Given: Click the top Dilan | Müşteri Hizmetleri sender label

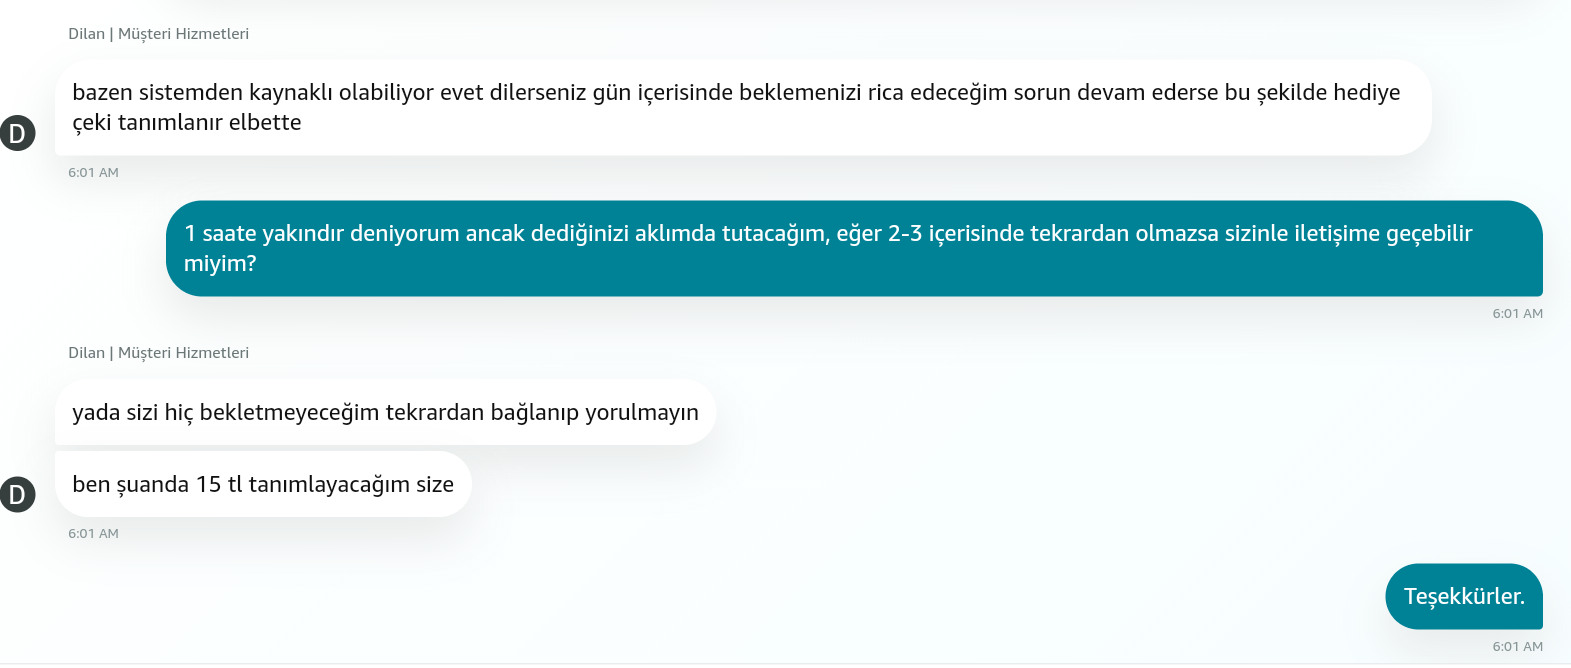Looking at the screenshot, I should pos(158,34).
